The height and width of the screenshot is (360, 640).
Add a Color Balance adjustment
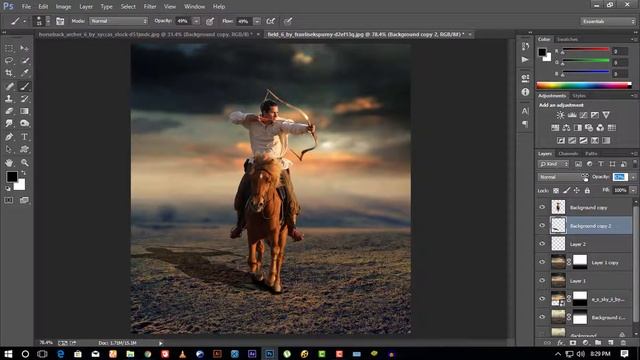coord(567,128)
